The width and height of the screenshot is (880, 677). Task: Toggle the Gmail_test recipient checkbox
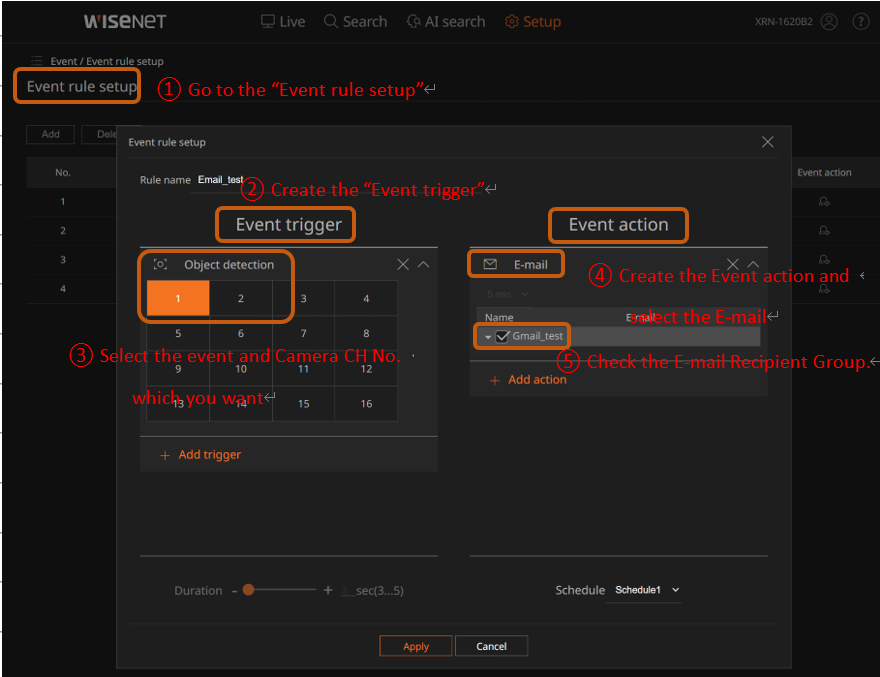tap(502, 336)
